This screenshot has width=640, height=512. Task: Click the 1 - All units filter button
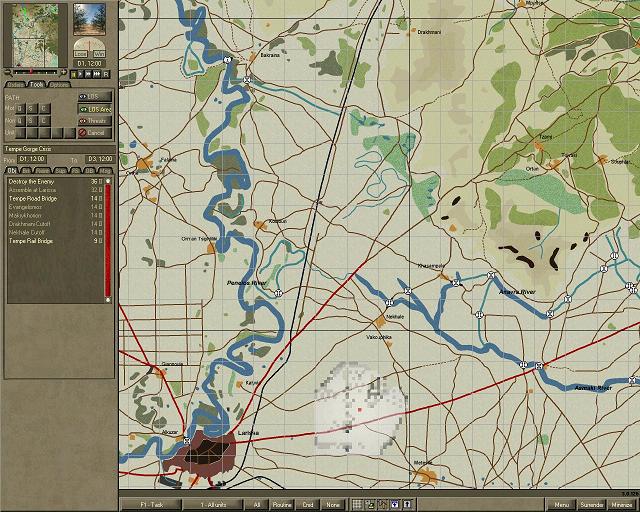[213, 505]
